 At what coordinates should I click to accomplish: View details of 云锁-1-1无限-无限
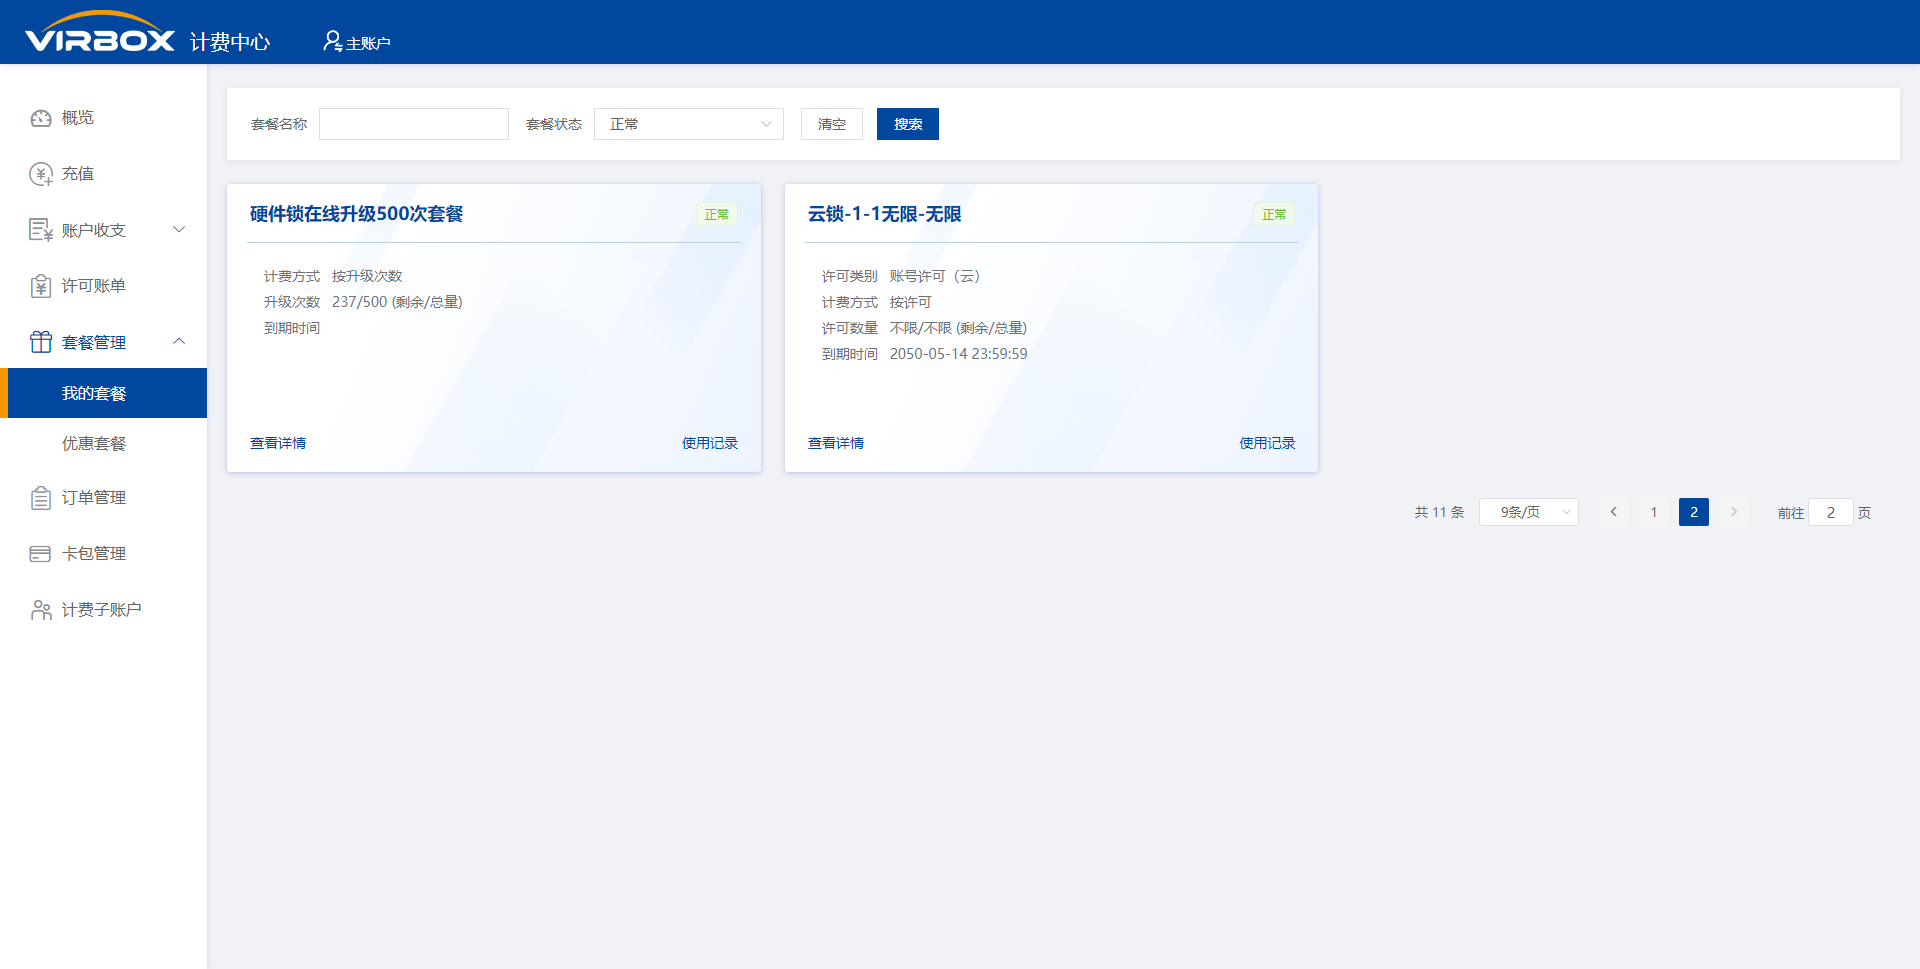pyautogui.click(x=836, y=443)
